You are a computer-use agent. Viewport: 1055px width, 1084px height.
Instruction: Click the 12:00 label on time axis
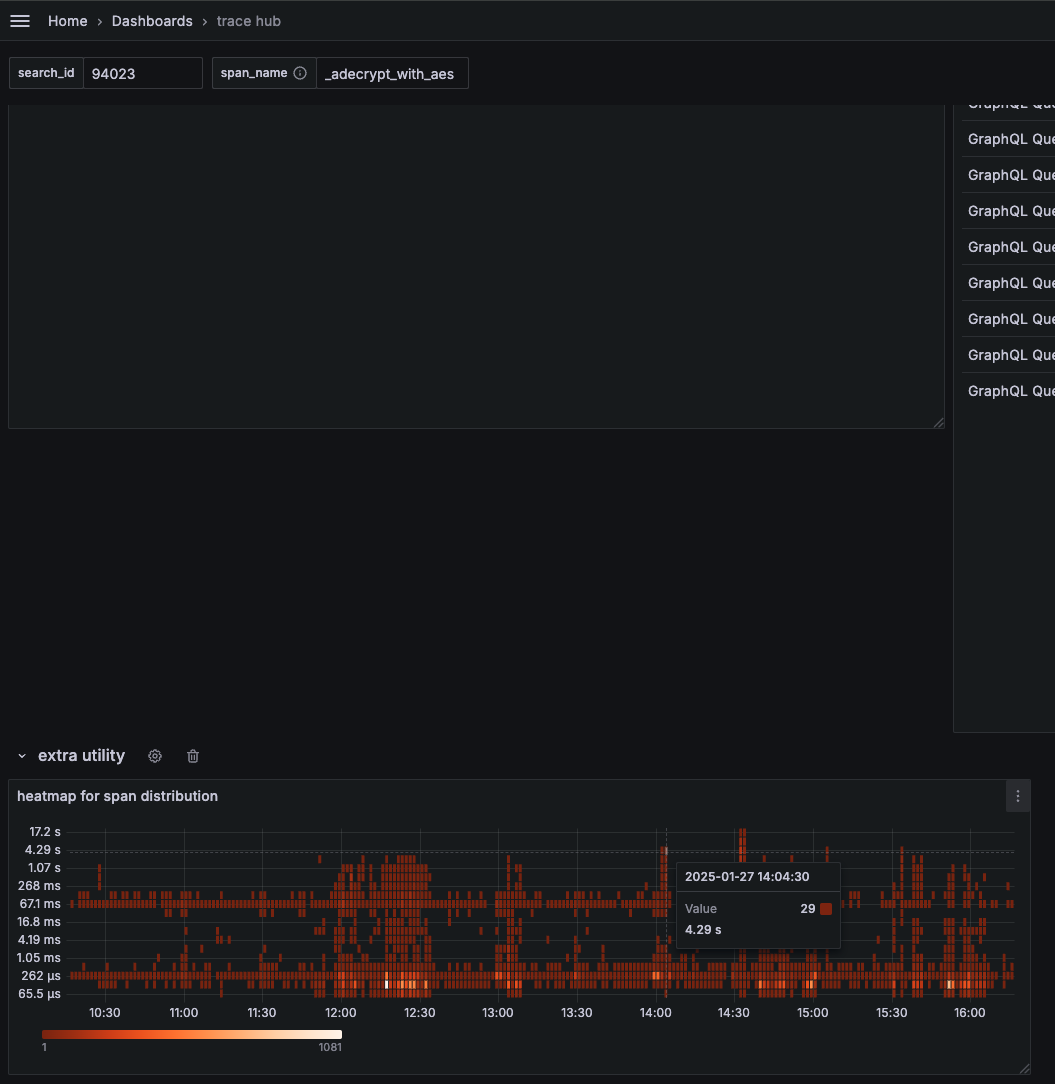(x=340, y=1012)
